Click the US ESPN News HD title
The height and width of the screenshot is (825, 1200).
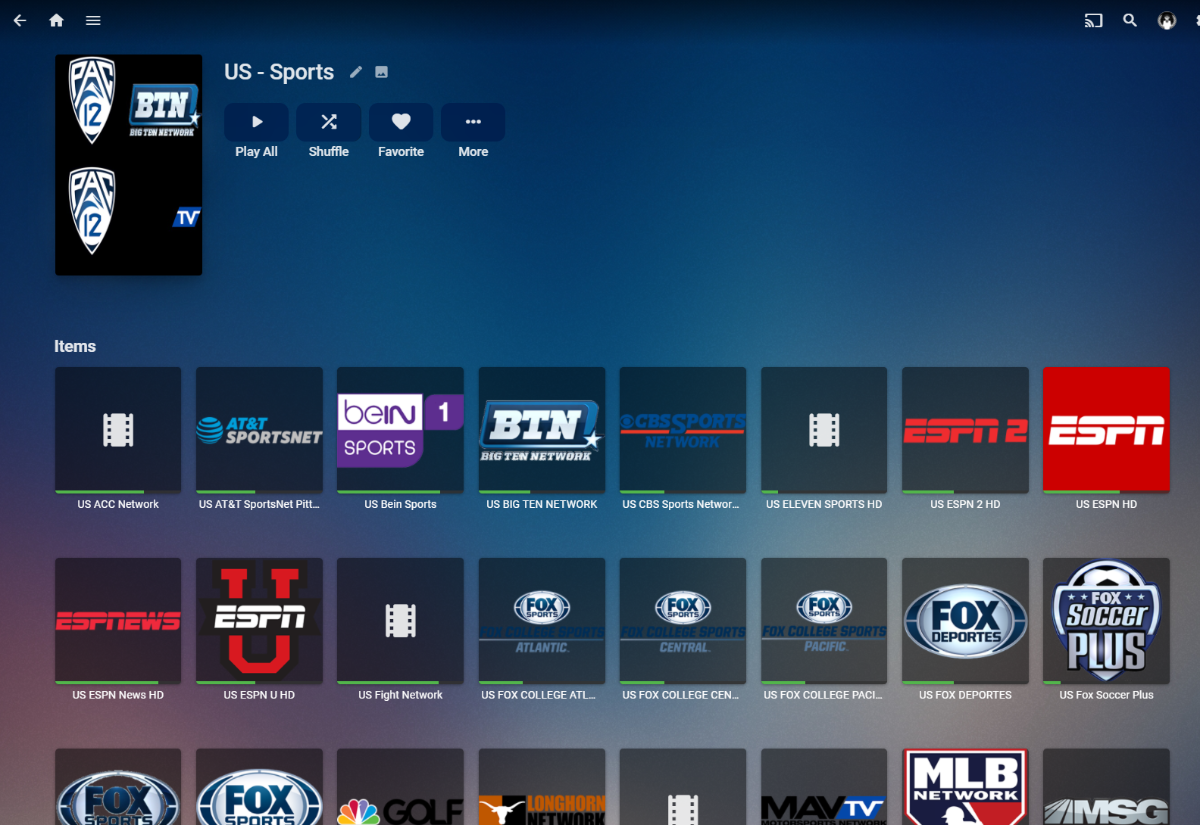(x=118, y=695)
